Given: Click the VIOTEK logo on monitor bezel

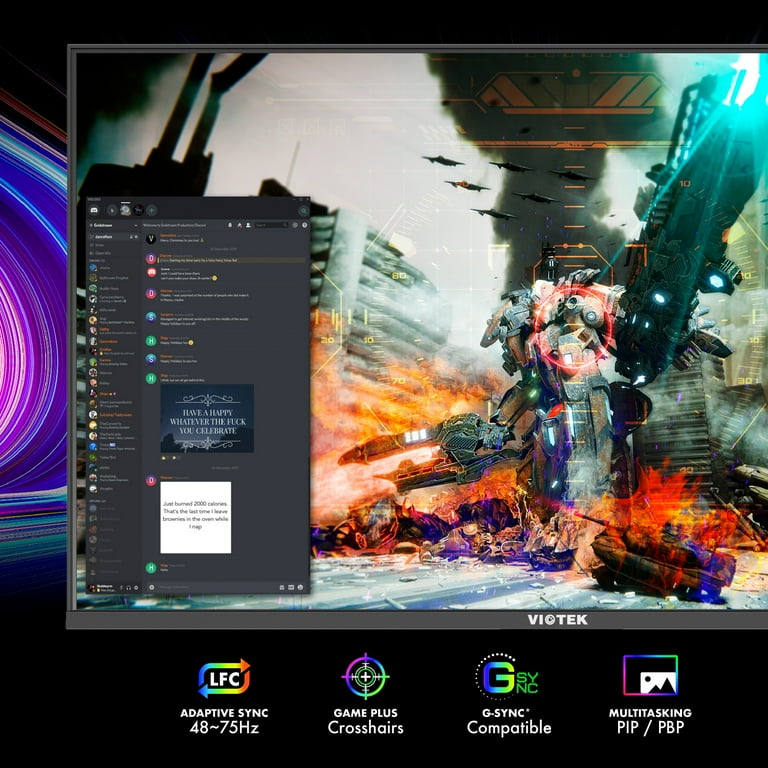Looking at the screenshot, I should point(557,620).
